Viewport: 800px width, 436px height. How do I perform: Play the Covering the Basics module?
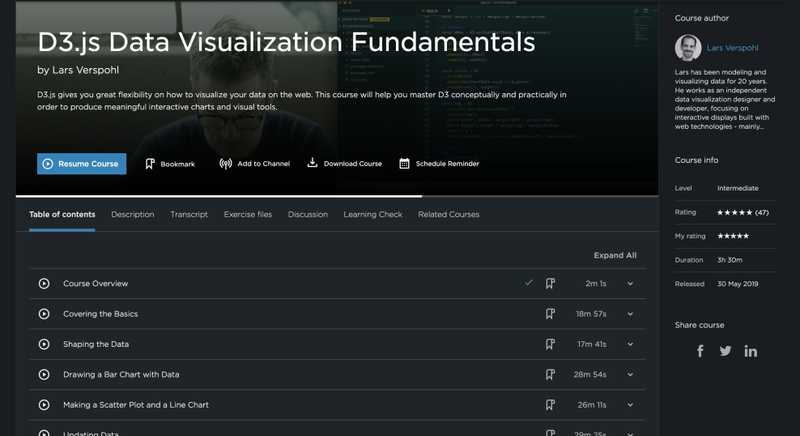point(44,314)
